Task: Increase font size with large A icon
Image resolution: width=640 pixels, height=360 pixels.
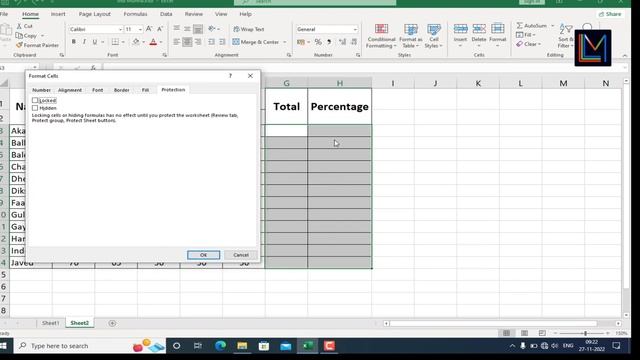Action: click(x=149, y=29)
